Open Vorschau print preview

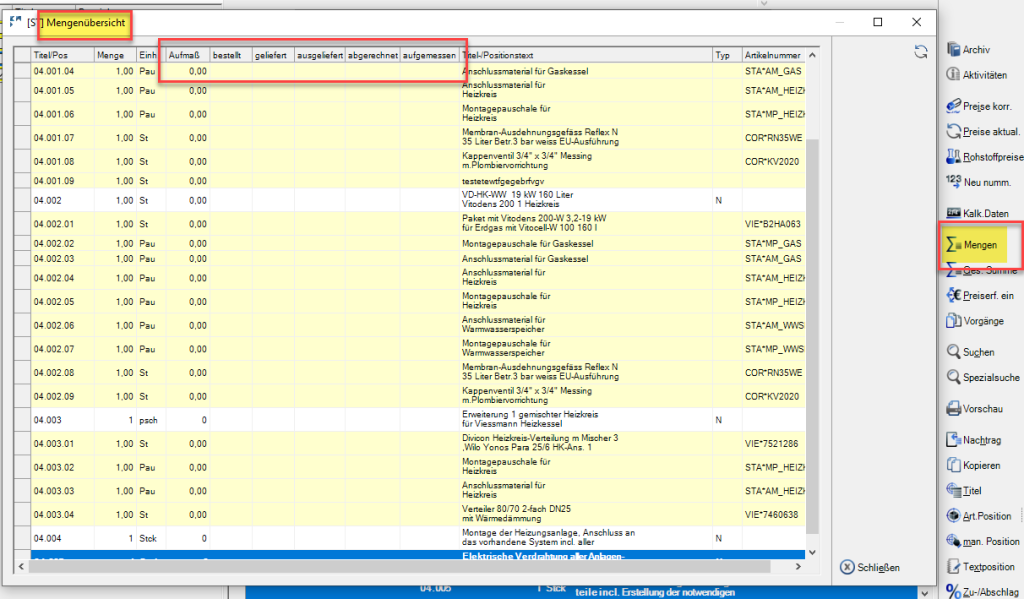(x=954, y=409)
